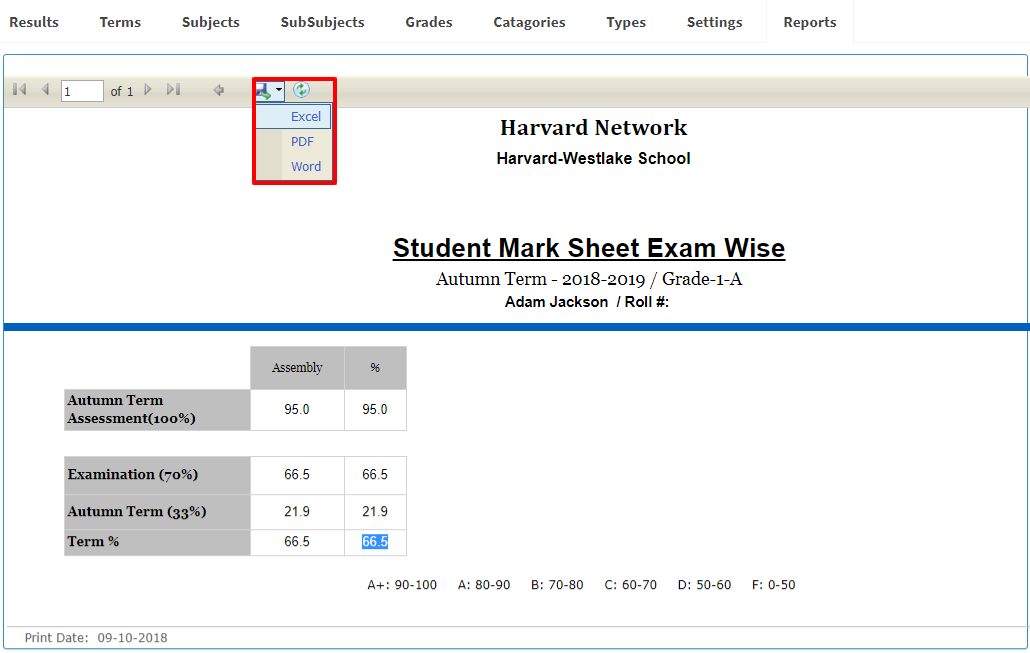Click the 'of 1' page count text
1030x653 pixels.
click(x=122, y=91)
